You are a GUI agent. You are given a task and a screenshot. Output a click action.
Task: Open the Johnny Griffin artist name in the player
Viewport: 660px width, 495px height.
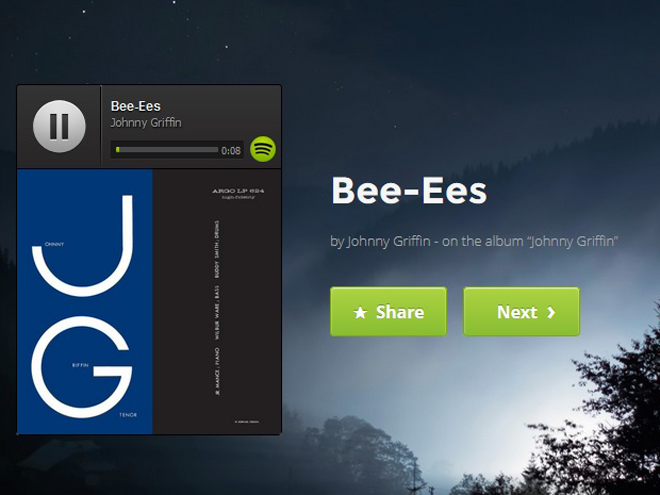tap(146, 123)
